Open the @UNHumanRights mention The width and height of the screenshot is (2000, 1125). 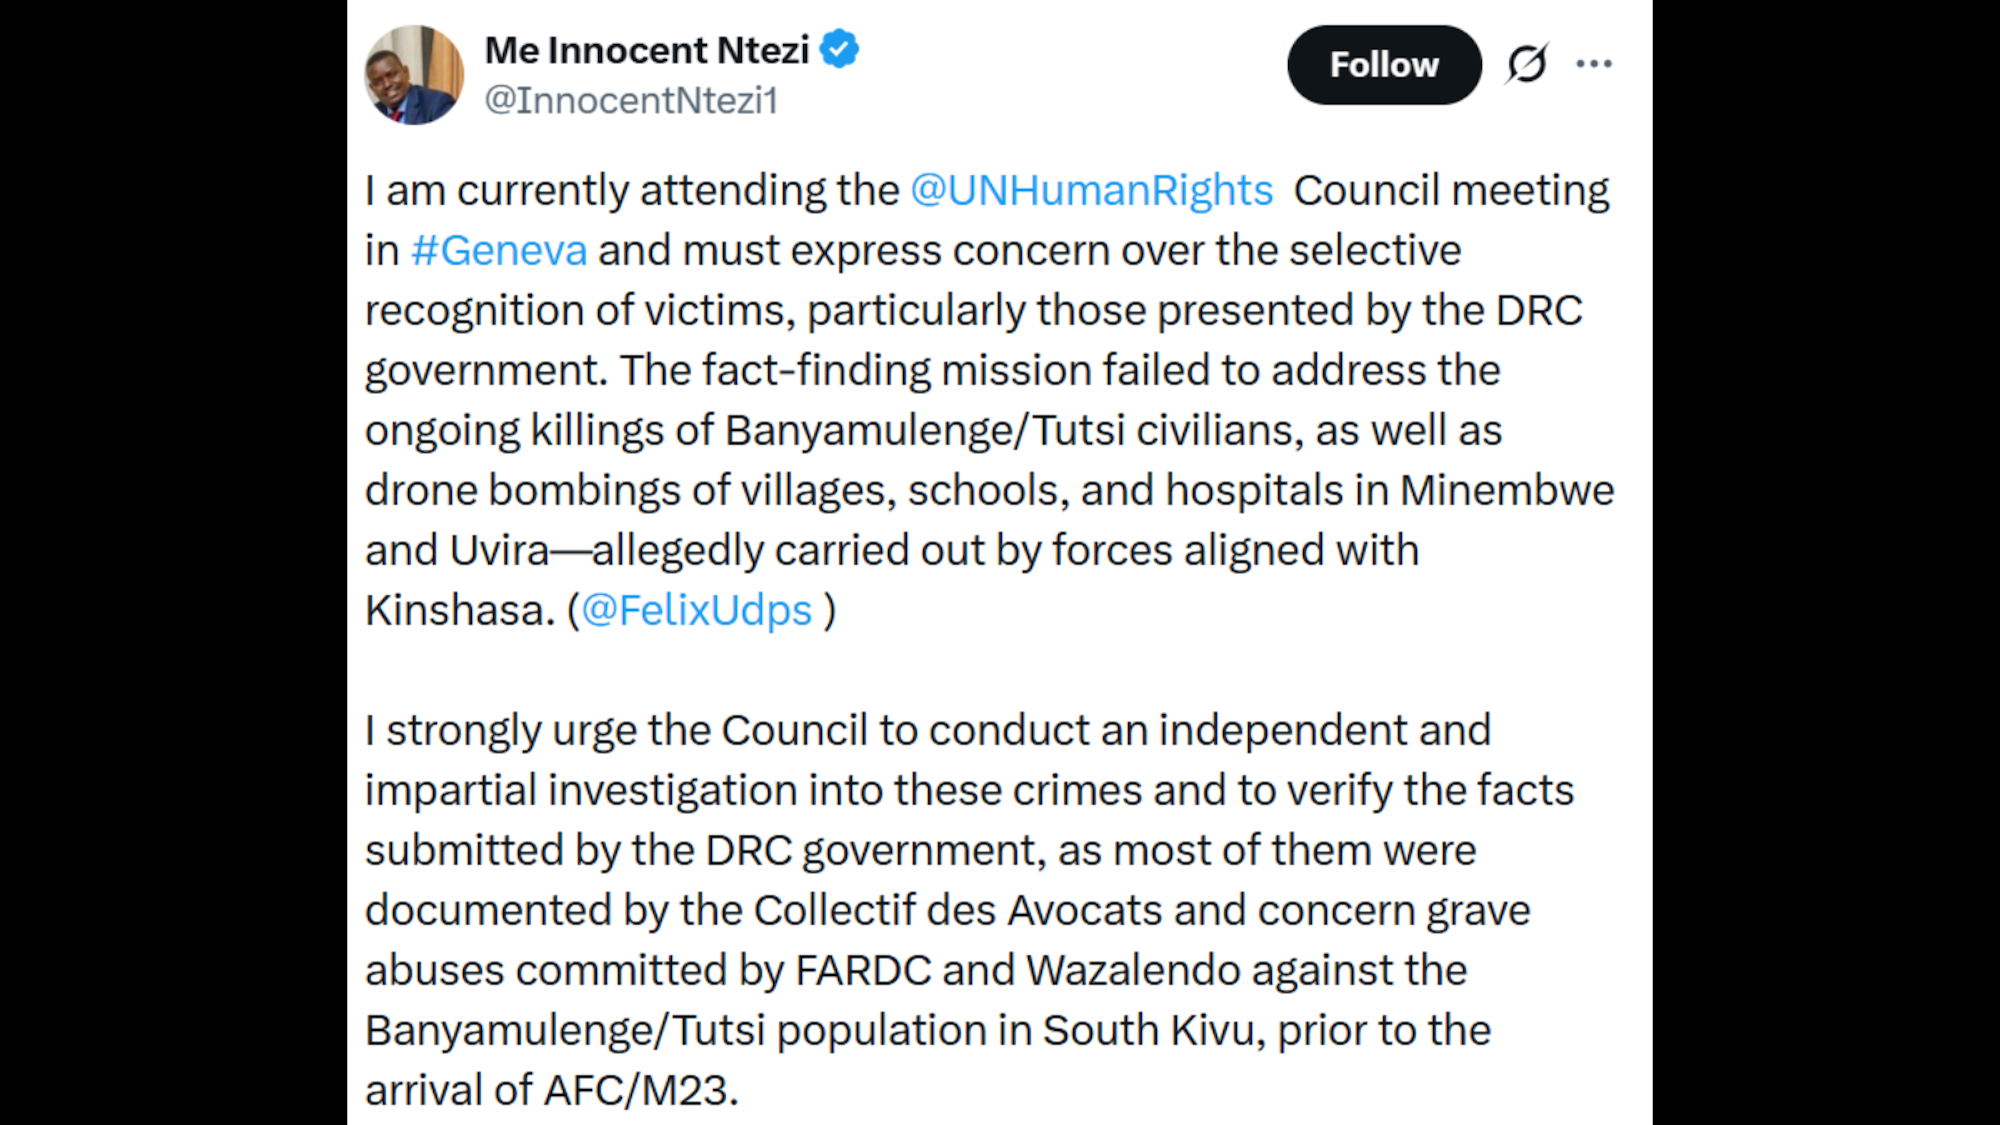pyautogui.click(x=1091, y=190)
